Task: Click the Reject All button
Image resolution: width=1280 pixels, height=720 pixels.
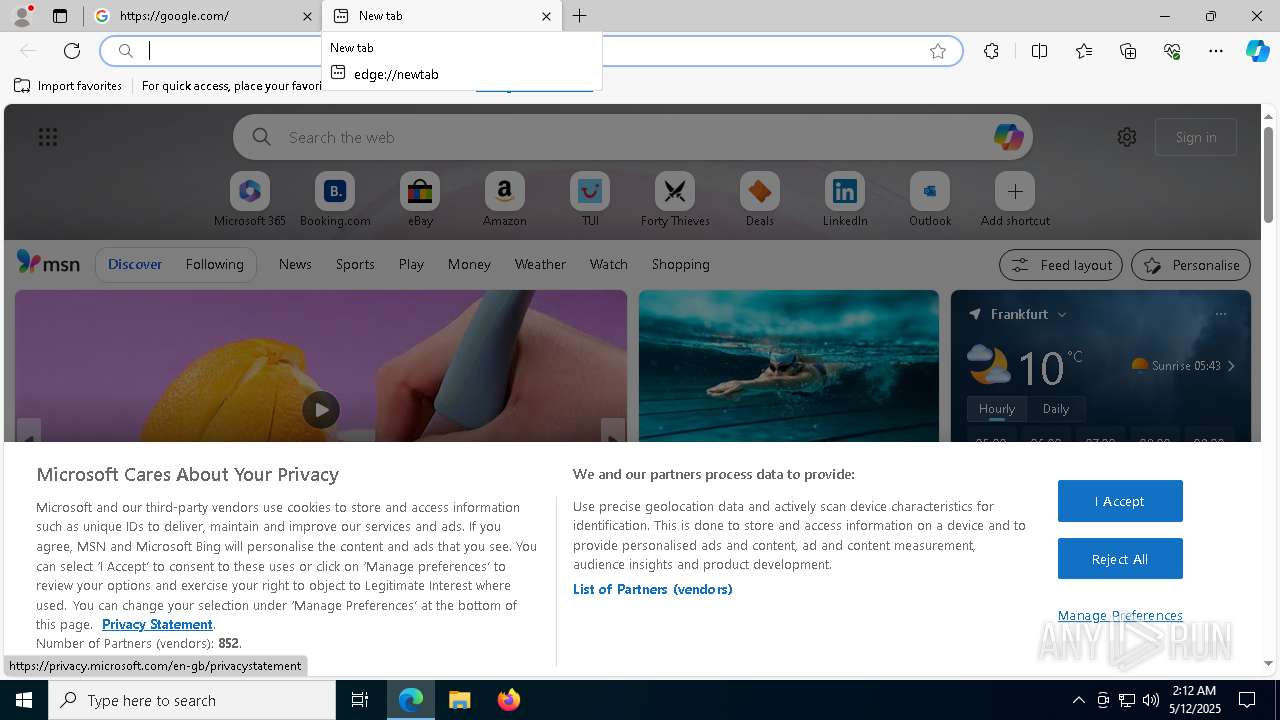Action: pos(1120,559)
